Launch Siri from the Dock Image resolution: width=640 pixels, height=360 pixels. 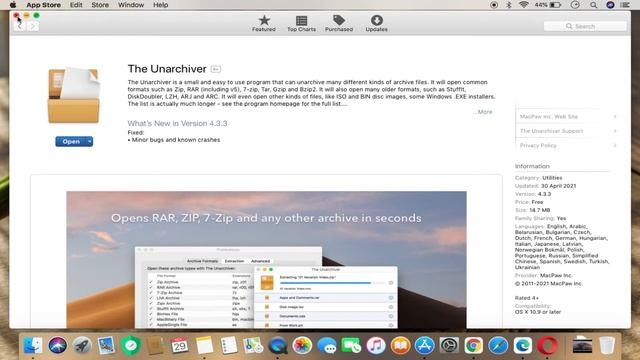pyautogui.click(x=58, y=345)
